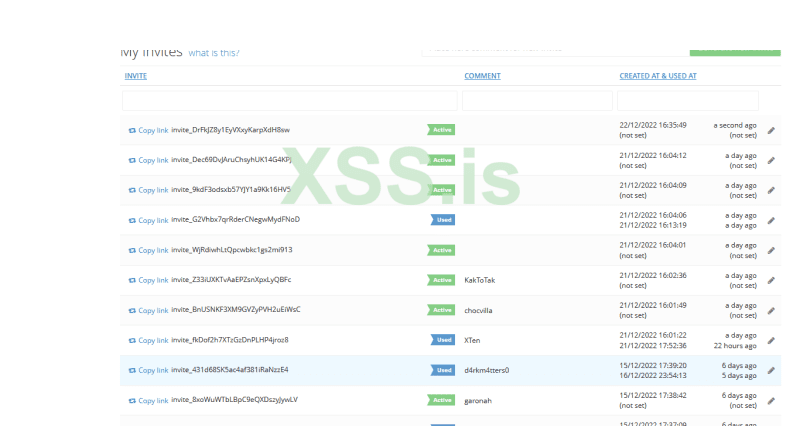Select the invite code starting with invite_8xoWu
The width and height of the screenshot is (800, 426).
pyautogui.click(x=235, y=399)
